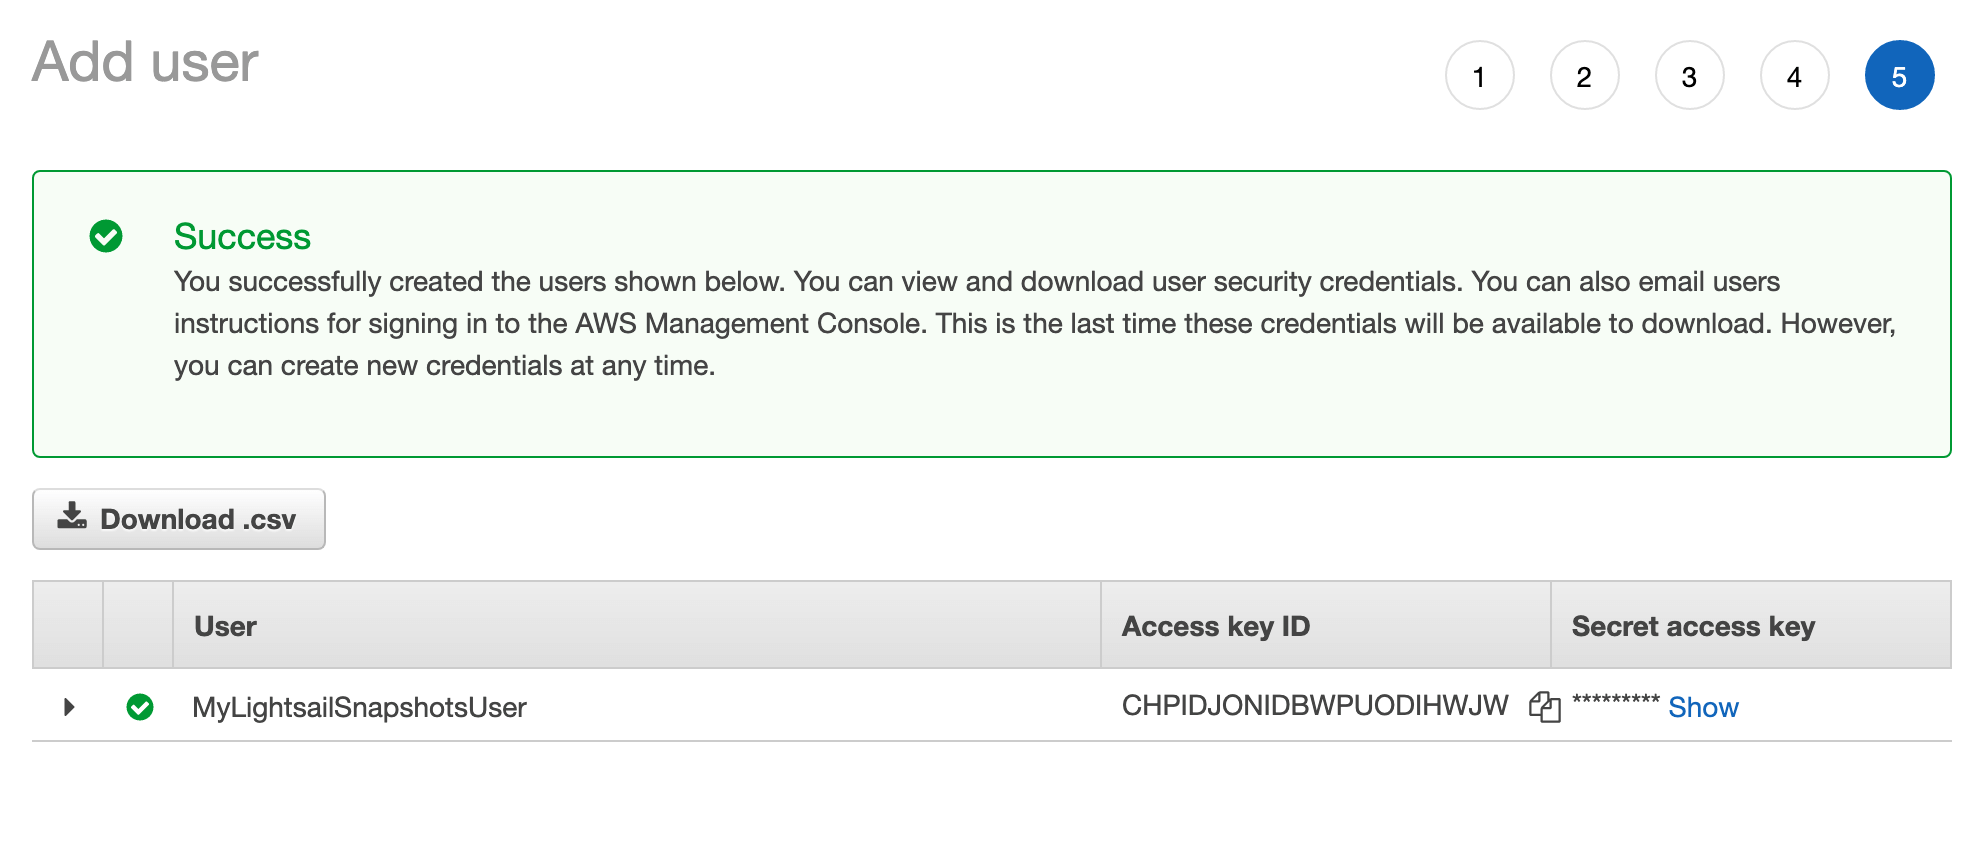Select the Access key ID column header
The image size is (1988, 858).
pos(1215,625)
